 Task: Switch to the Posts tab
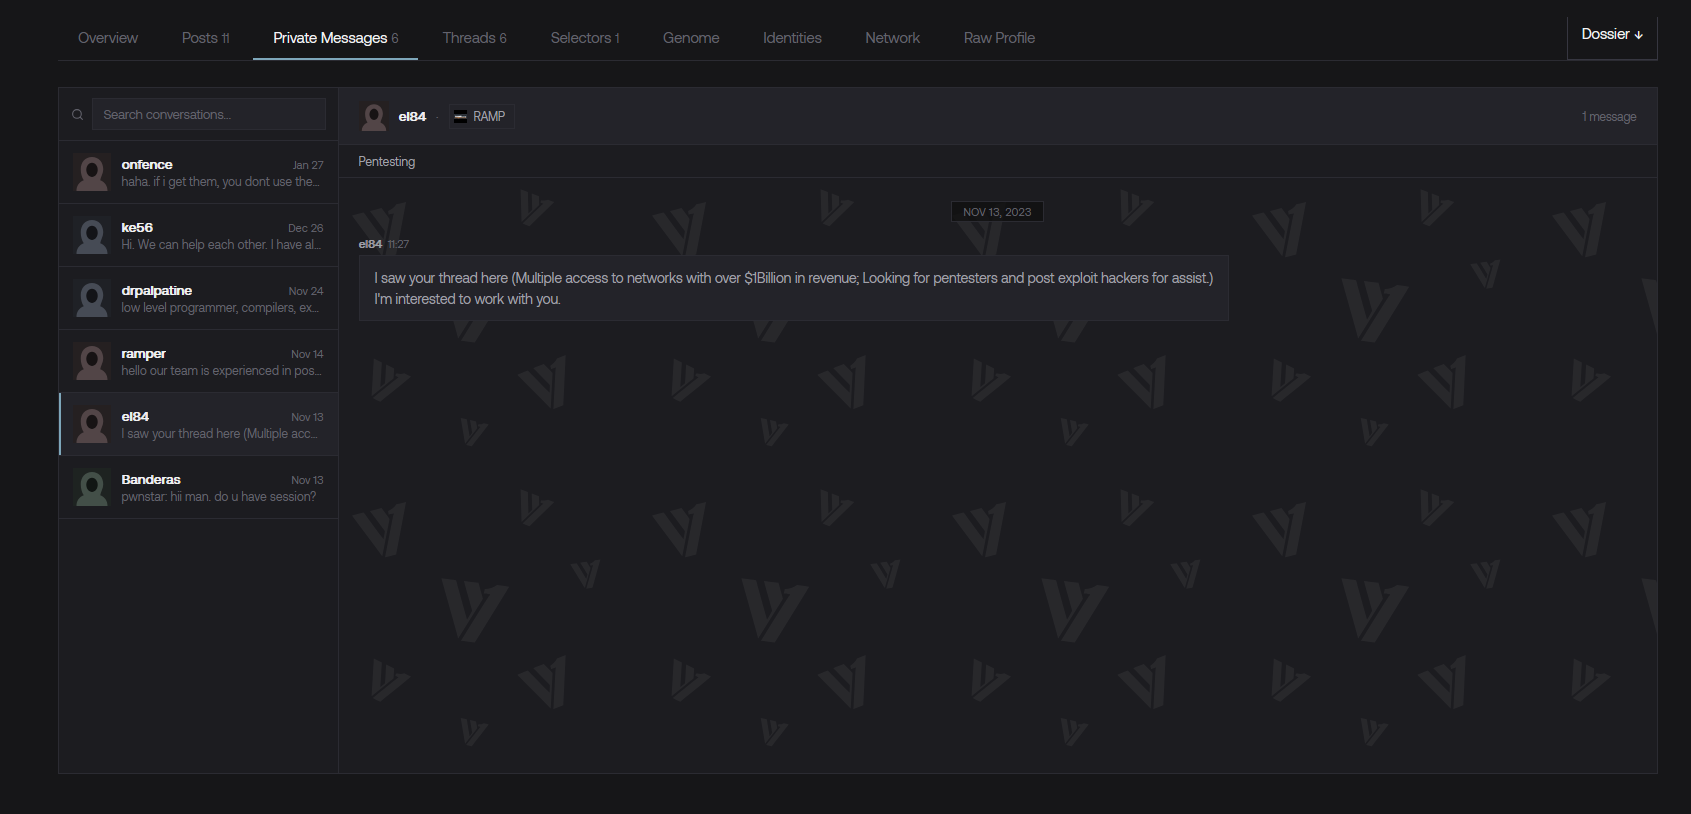coord(206,38)
